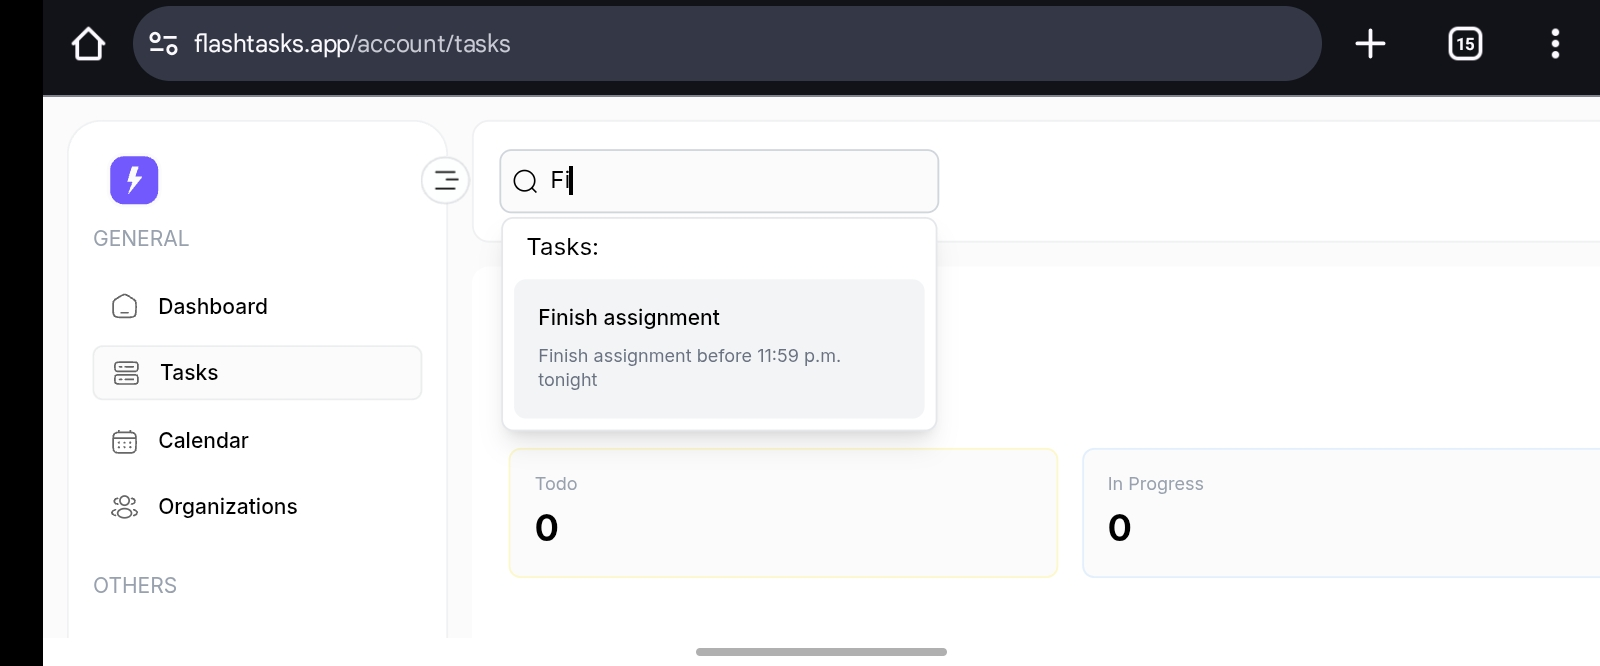1600x666 pixels.
Task: Click the In Progress counter card
Action: [1340, 513]
